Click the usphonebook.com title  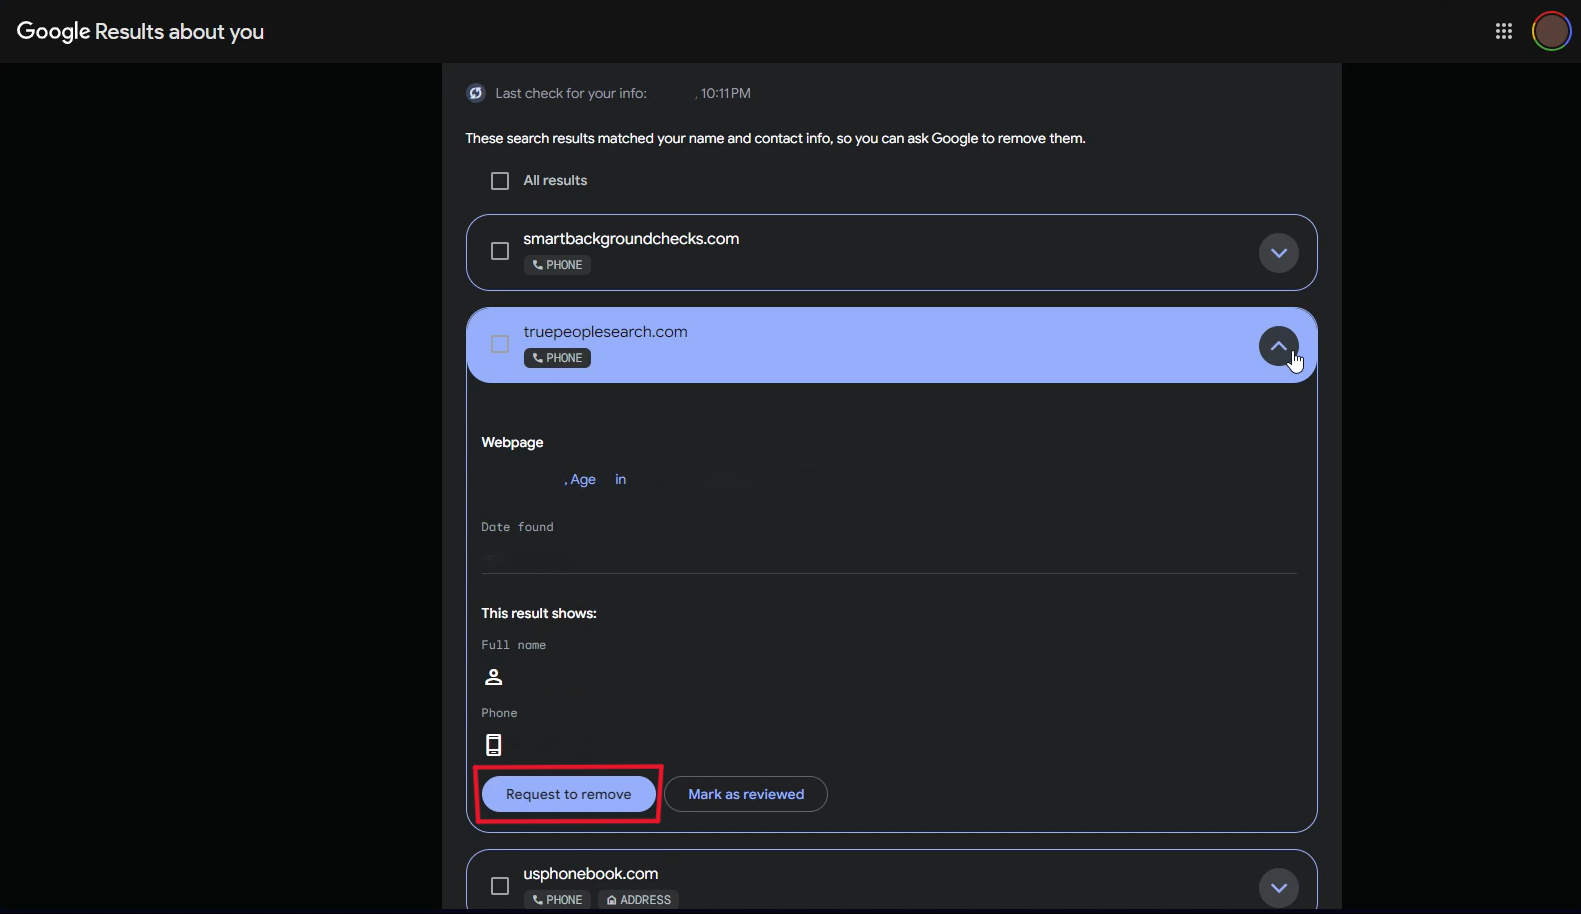coord(590,874)
